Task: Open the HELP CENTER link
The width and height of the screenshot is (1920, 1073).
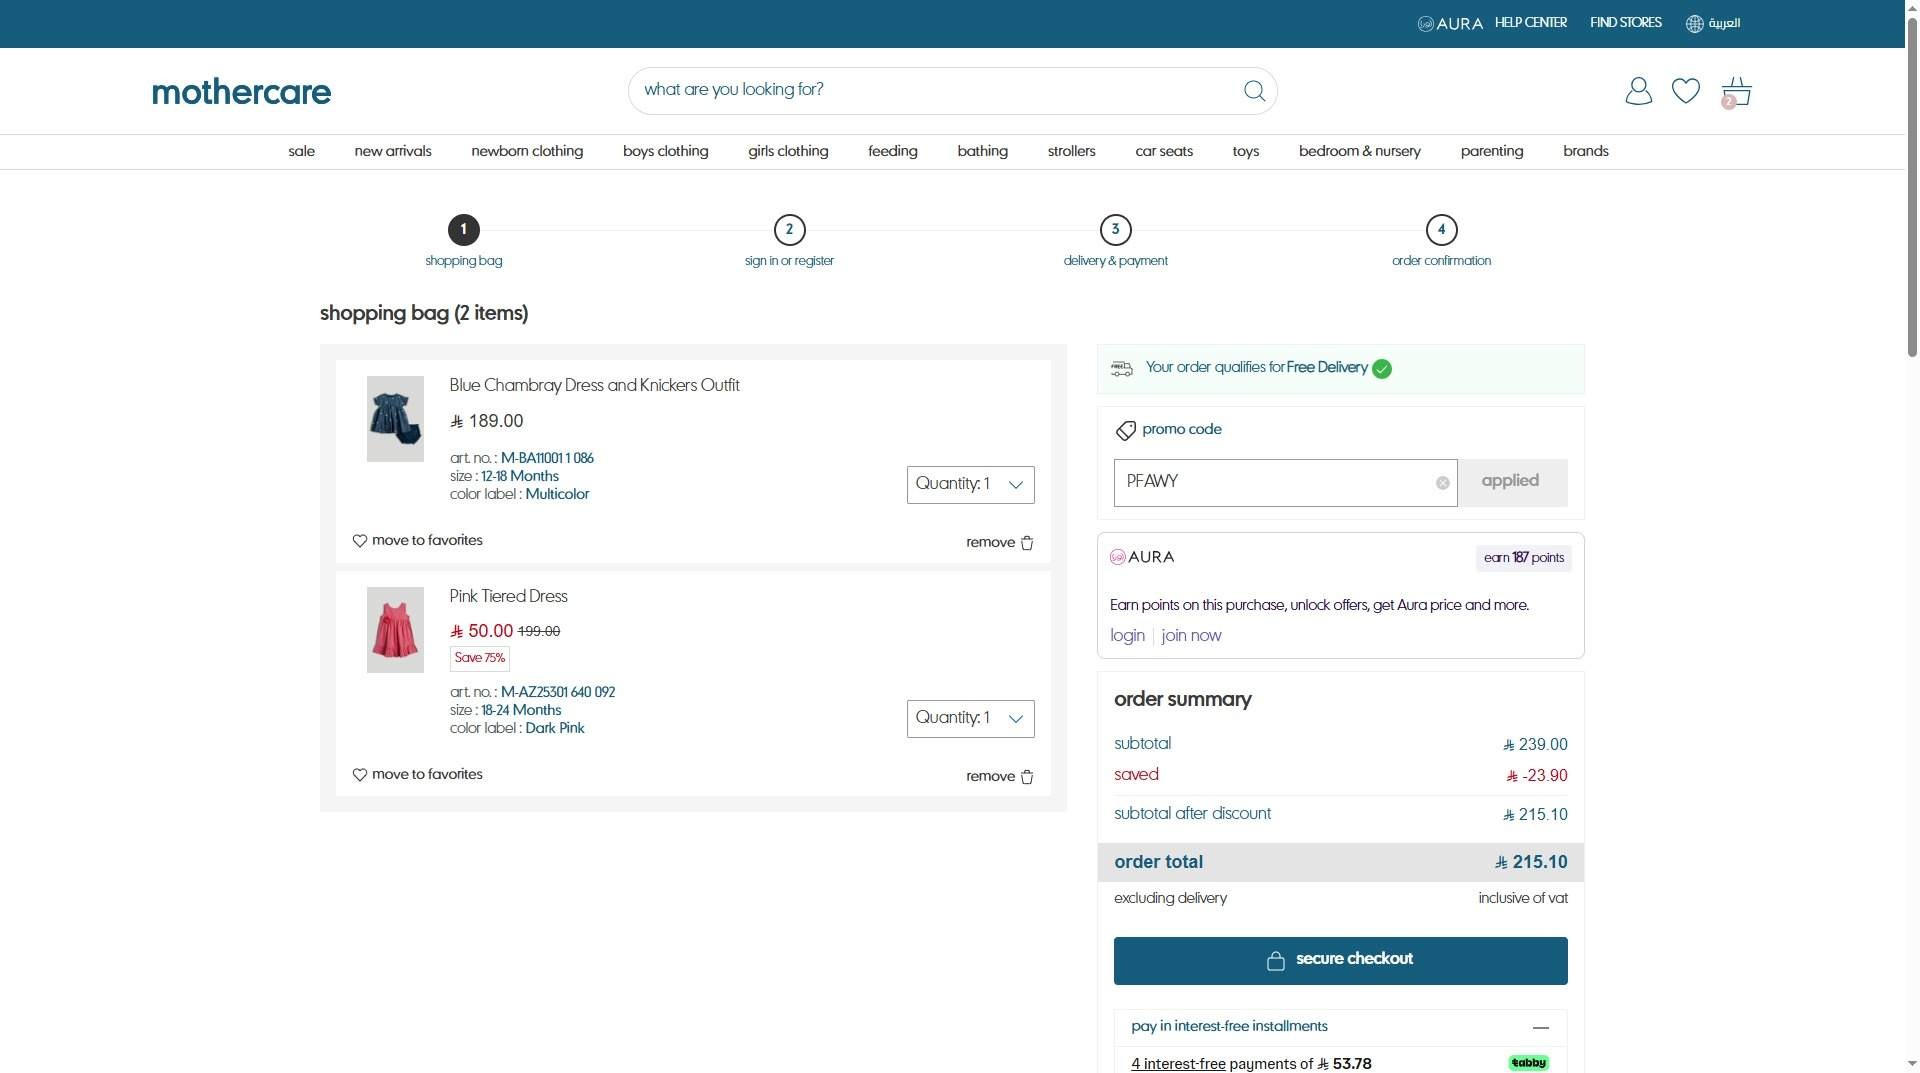Action: click(x=1530, y=23)
